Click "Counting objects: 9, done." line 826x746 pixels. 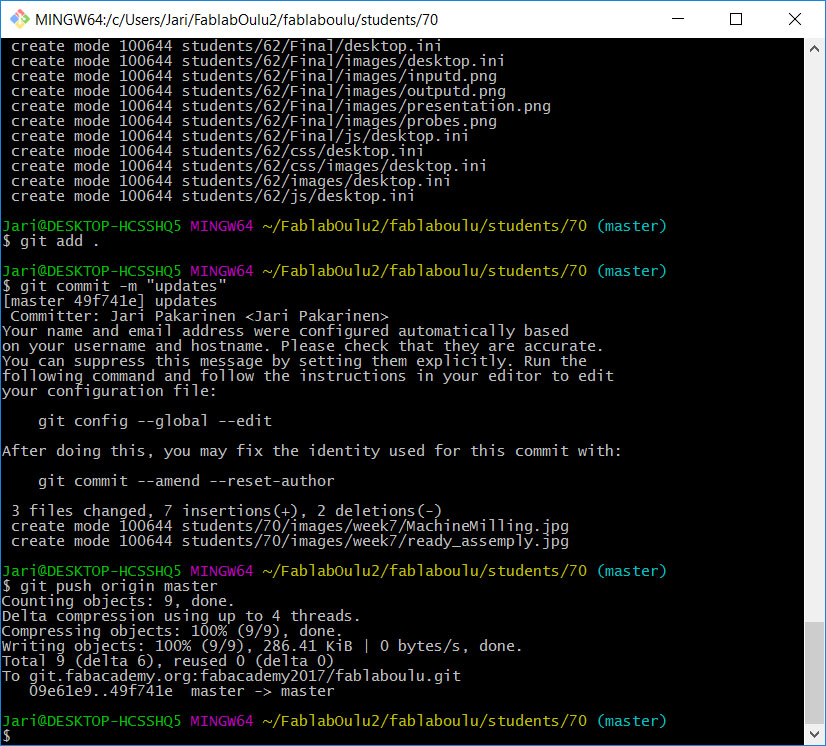118,601
